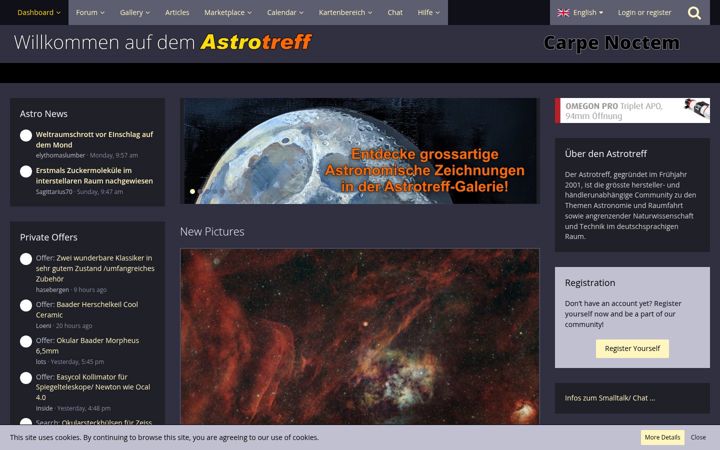Open the Omegon Pro Triplet APO ad banner
Screen dimensions: 720x450
point(632,111)
